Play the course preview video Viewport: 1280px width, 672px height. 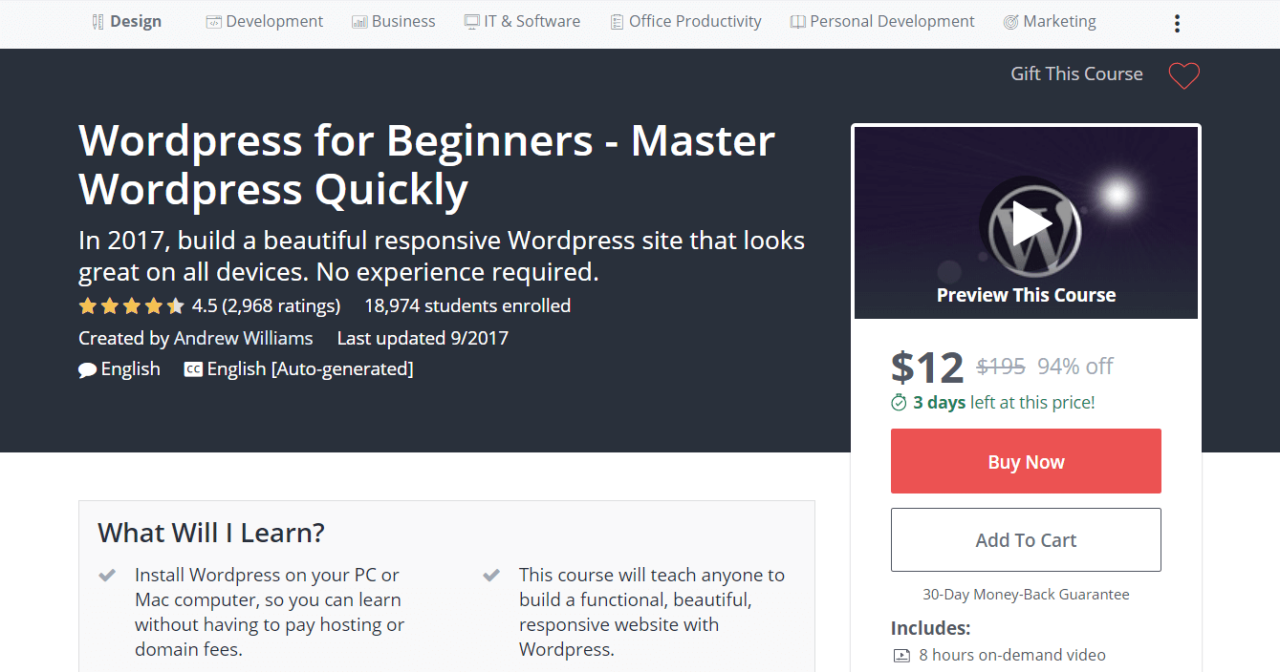click(x=1030, y=222)
